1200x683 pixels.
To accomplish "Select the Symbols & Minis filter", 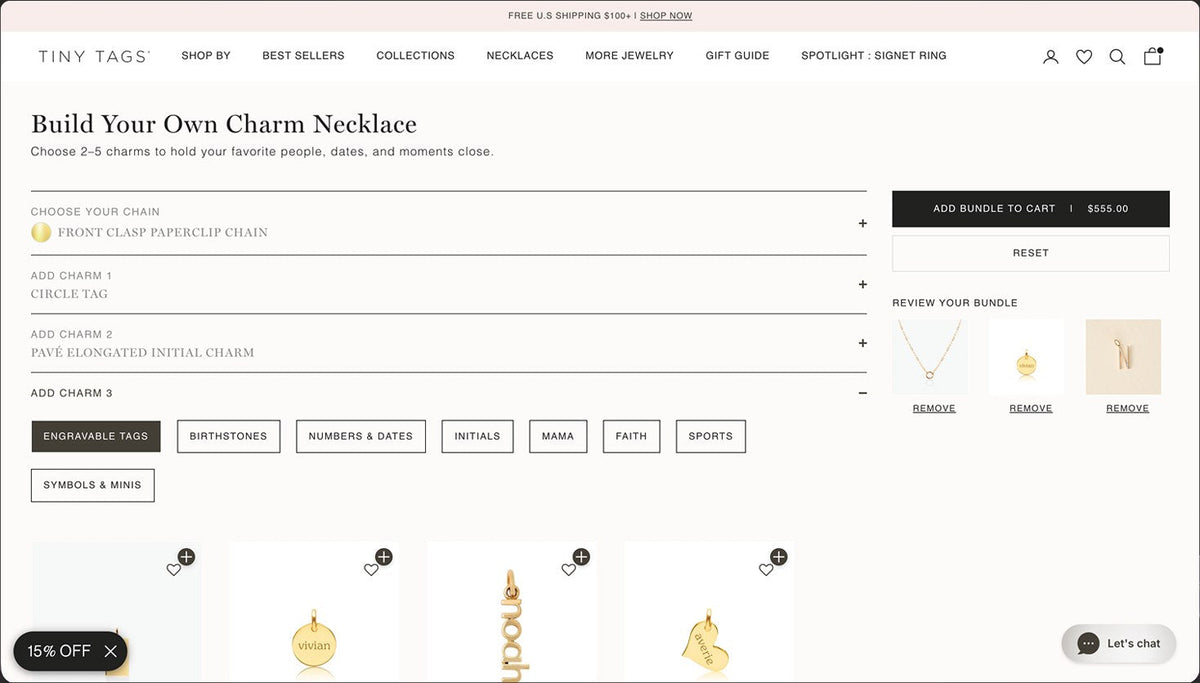I will click(92, 485).
